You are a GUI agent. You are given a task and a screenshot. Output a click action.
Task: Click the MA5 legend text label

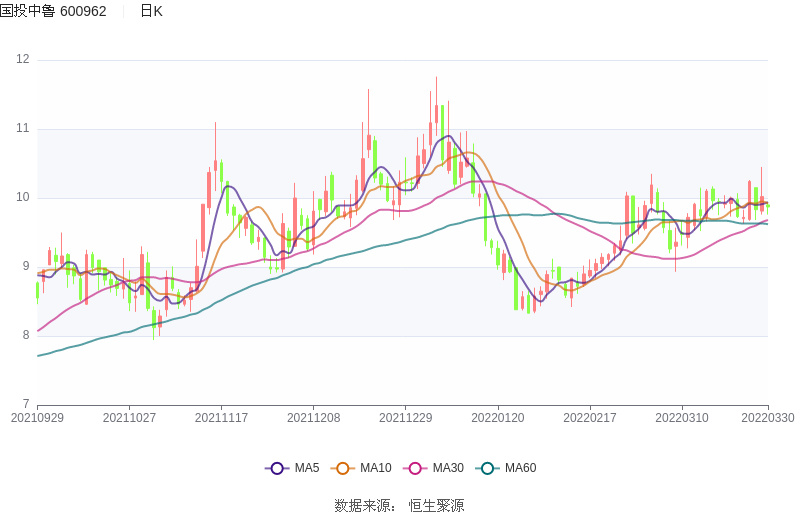click(x=306, y=468)
